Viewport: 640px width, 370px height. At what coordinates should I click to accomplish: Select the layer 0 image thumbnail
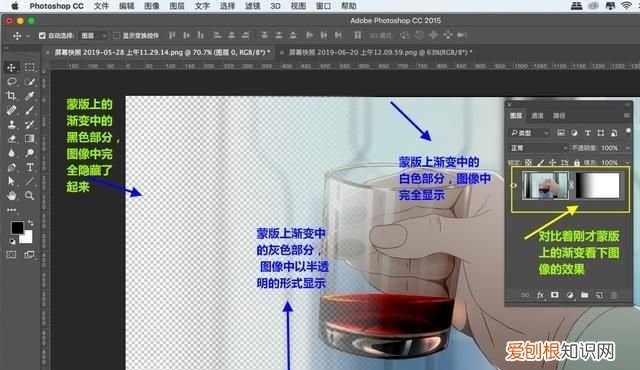(x=545, y=185)
